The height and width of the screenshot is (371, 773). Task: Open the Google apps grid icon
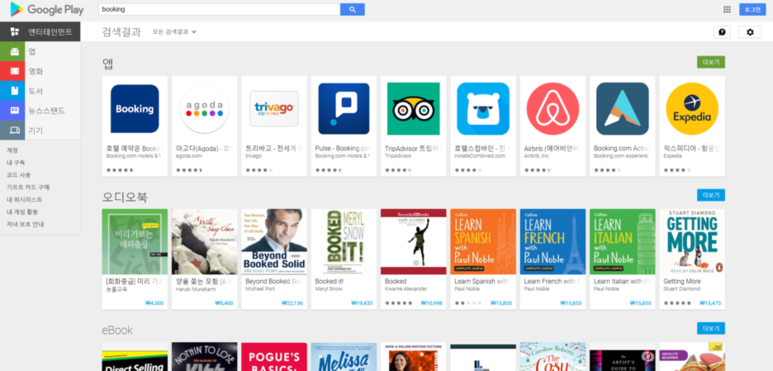727,9
